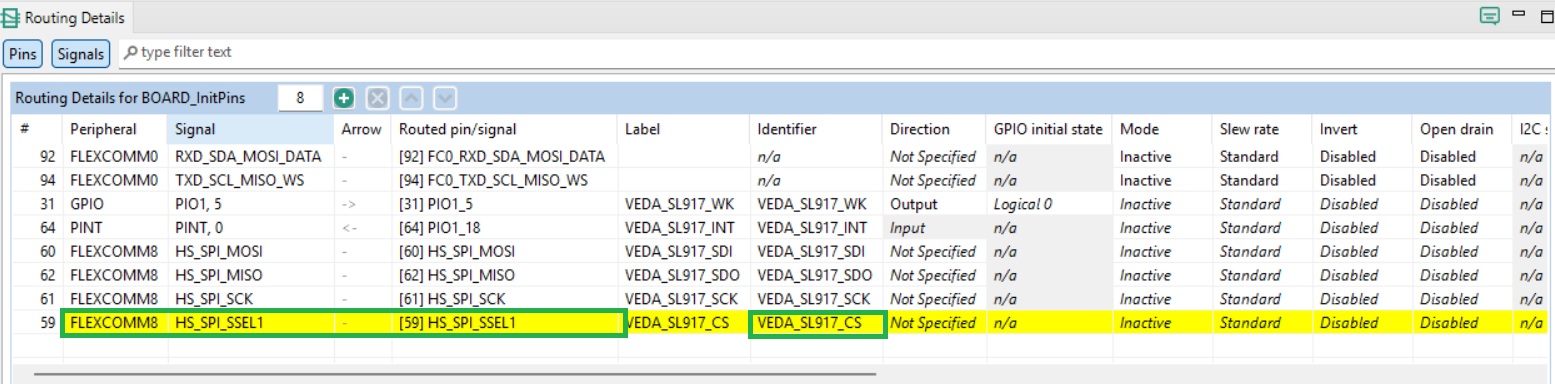Select the PIO1, 5 signal cell
The height and width of the screenshot is (384, 1555).
pyautogui.click(x=250, y=204)
